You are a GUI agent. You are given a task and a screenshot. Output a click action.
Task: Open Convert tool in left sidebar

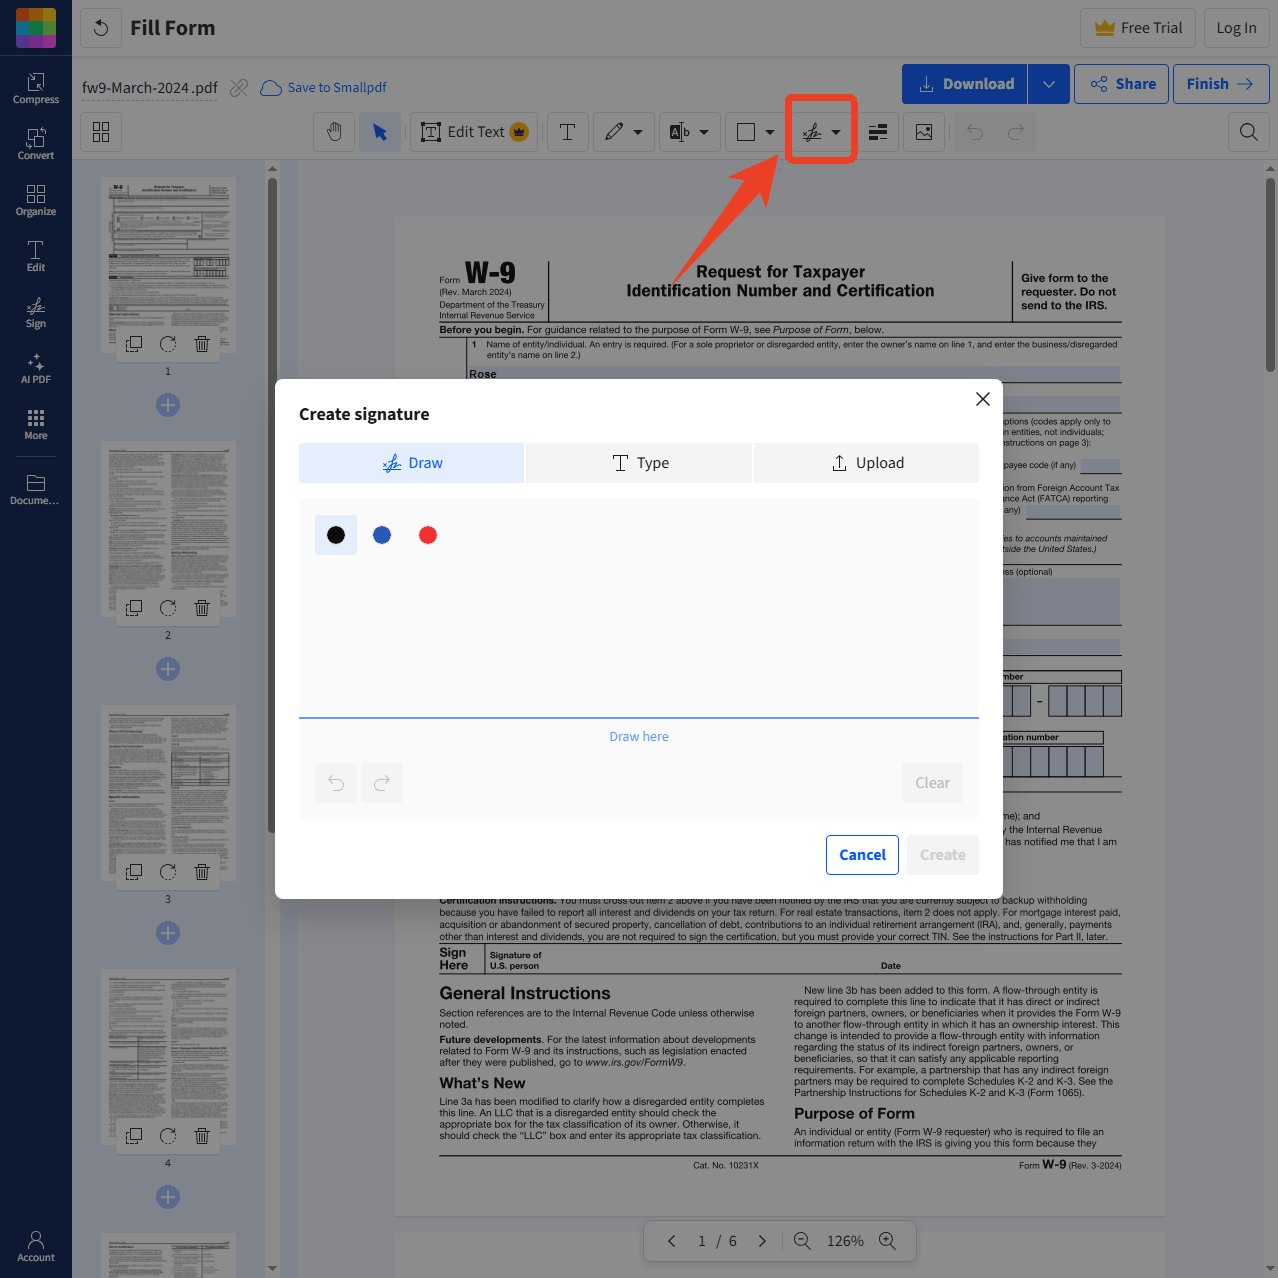(36, 144)
